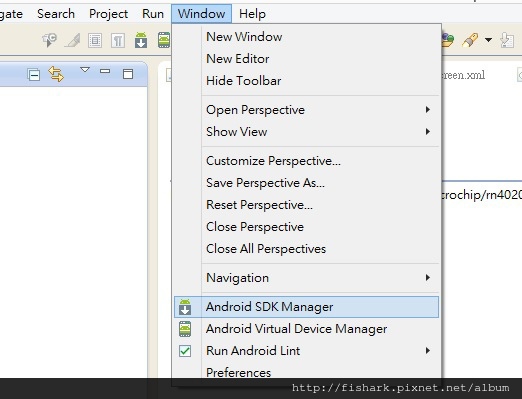522x399 pixels.
Task: Click the Android Virtual Device Manager toolbar icon
Action: click(x=164, y=40)
